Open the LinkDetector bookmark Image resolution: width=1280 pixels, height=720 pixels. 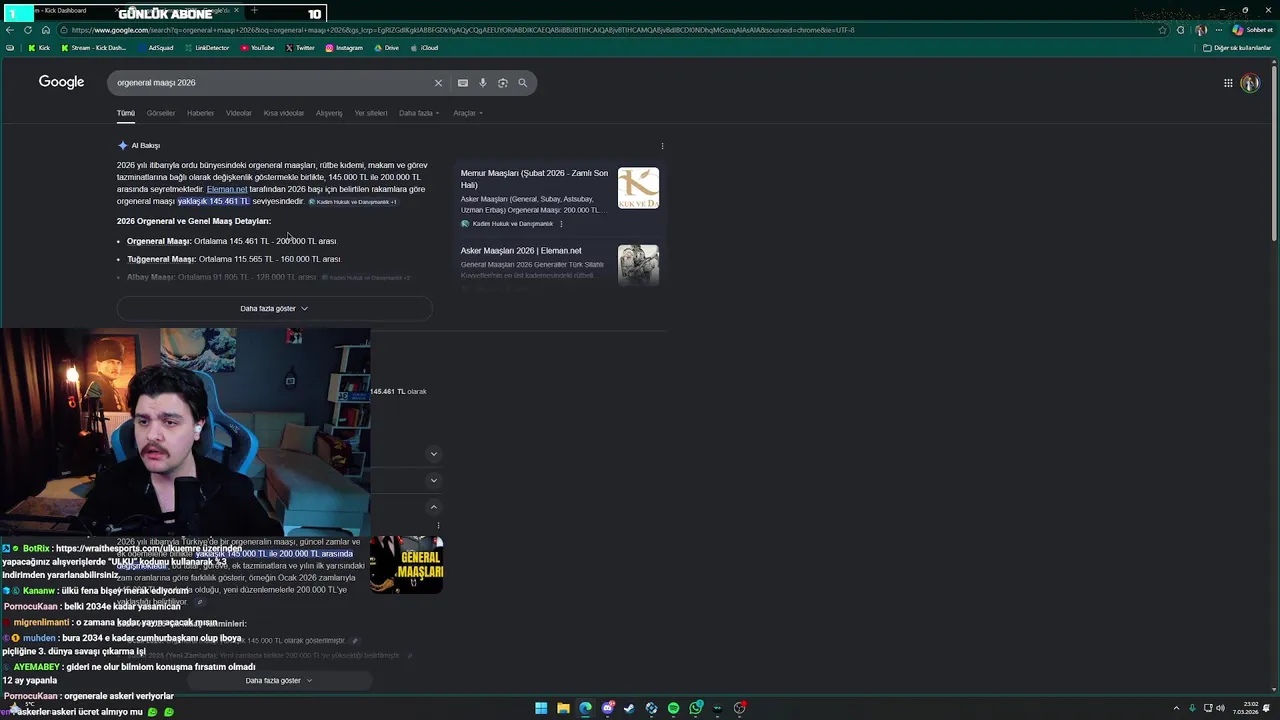(x=207, y=47)
